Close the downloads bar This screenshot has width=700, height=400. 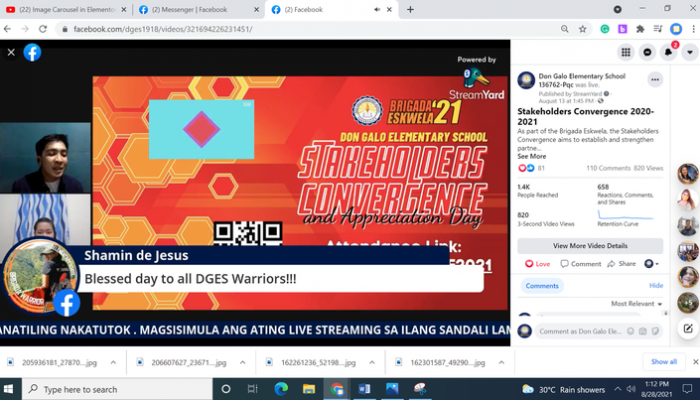click(x=695, y=362)
